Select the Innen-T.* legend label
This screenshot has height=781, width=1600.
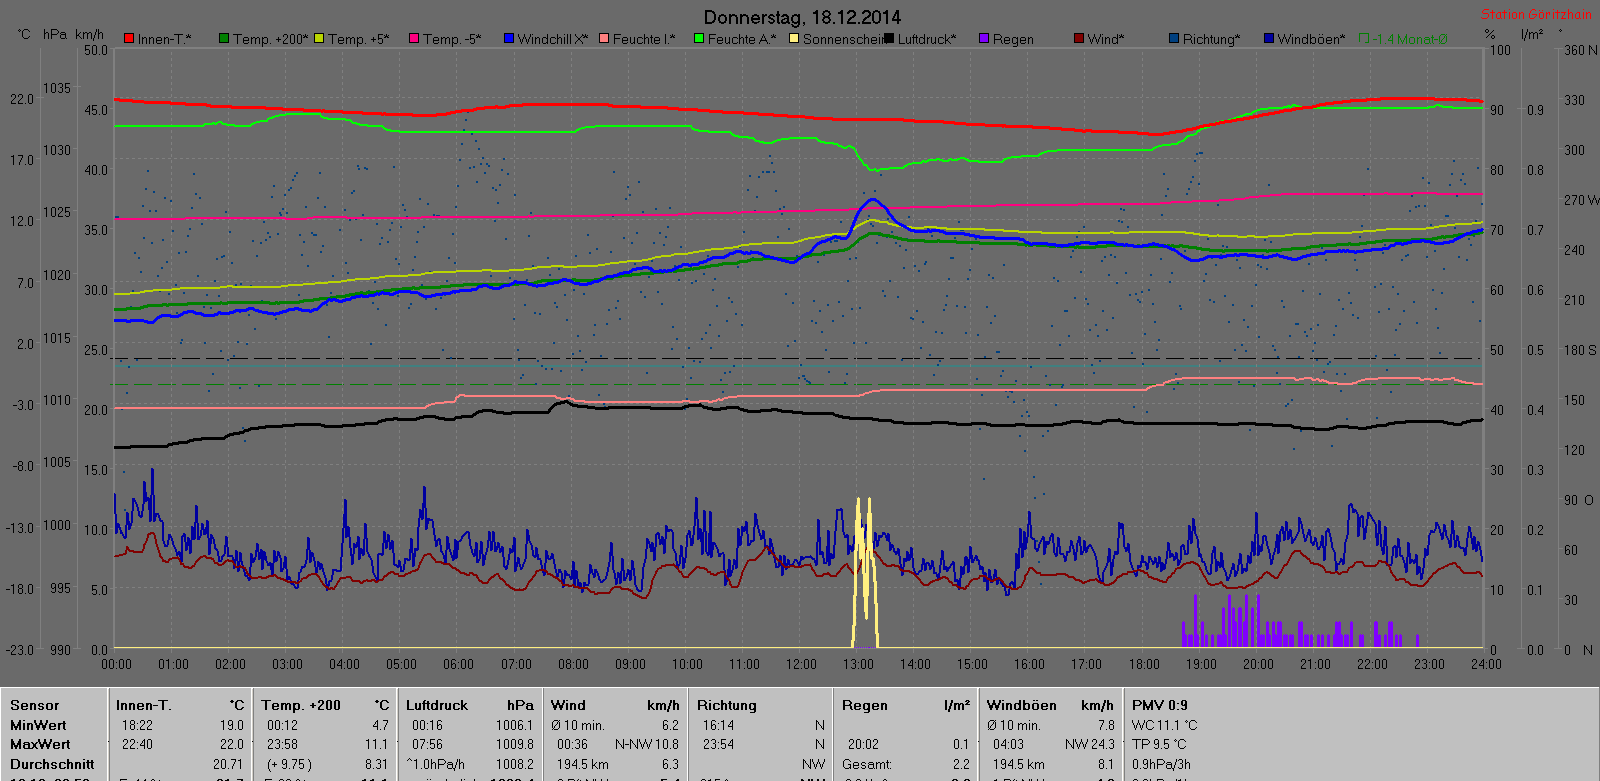pyautogui.click(x=165, y=39)
